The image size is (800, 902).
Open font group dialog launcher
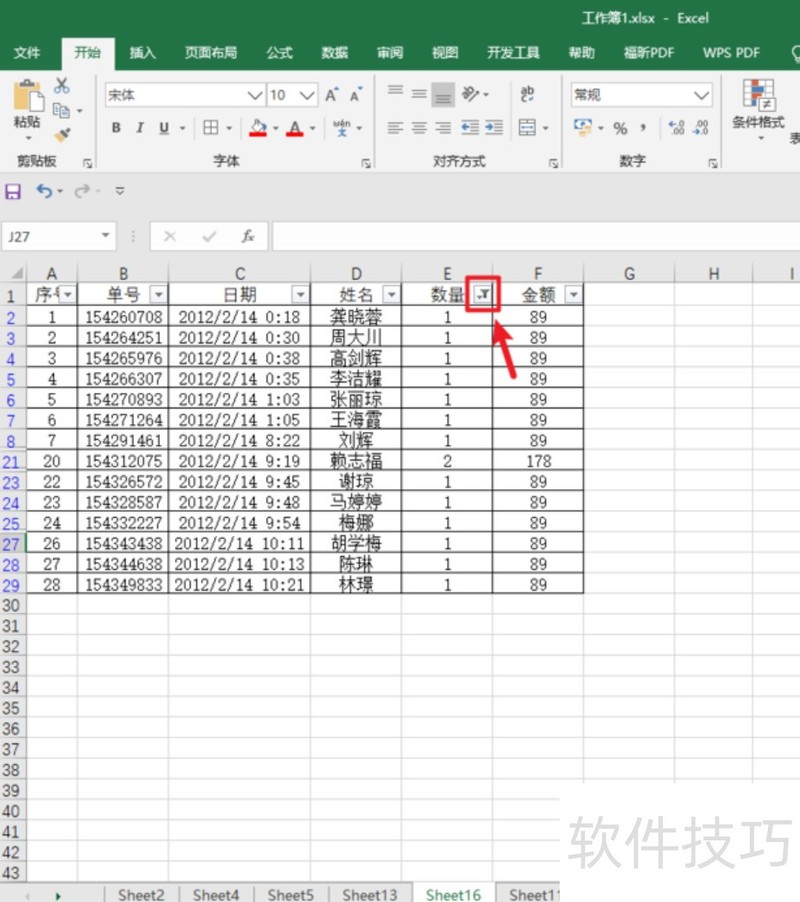pyautogui.click(x=366, y=163)
